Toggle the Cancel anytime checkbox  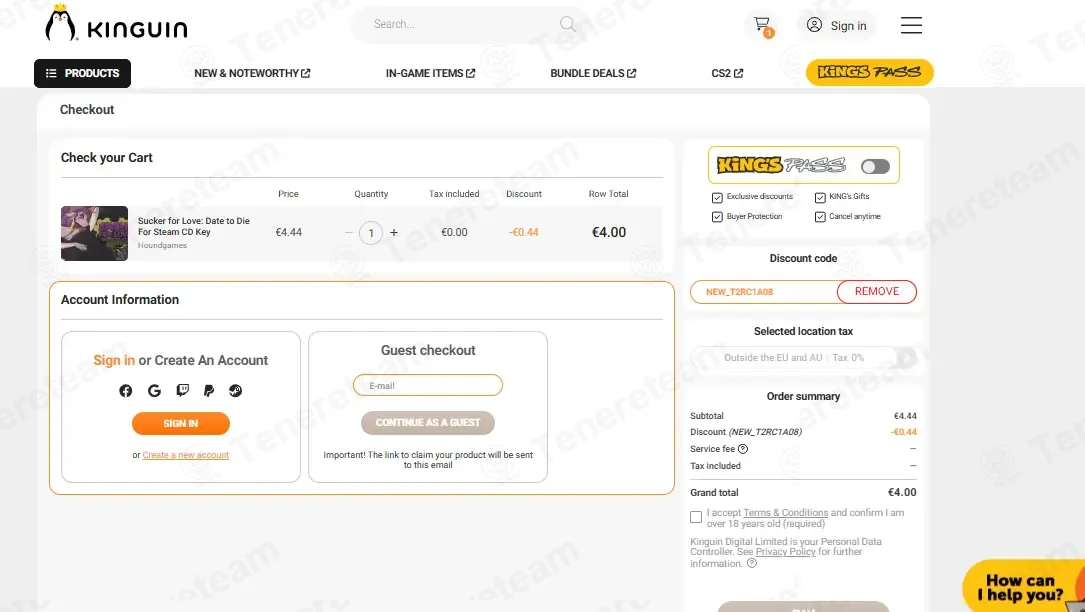[820, 217]
